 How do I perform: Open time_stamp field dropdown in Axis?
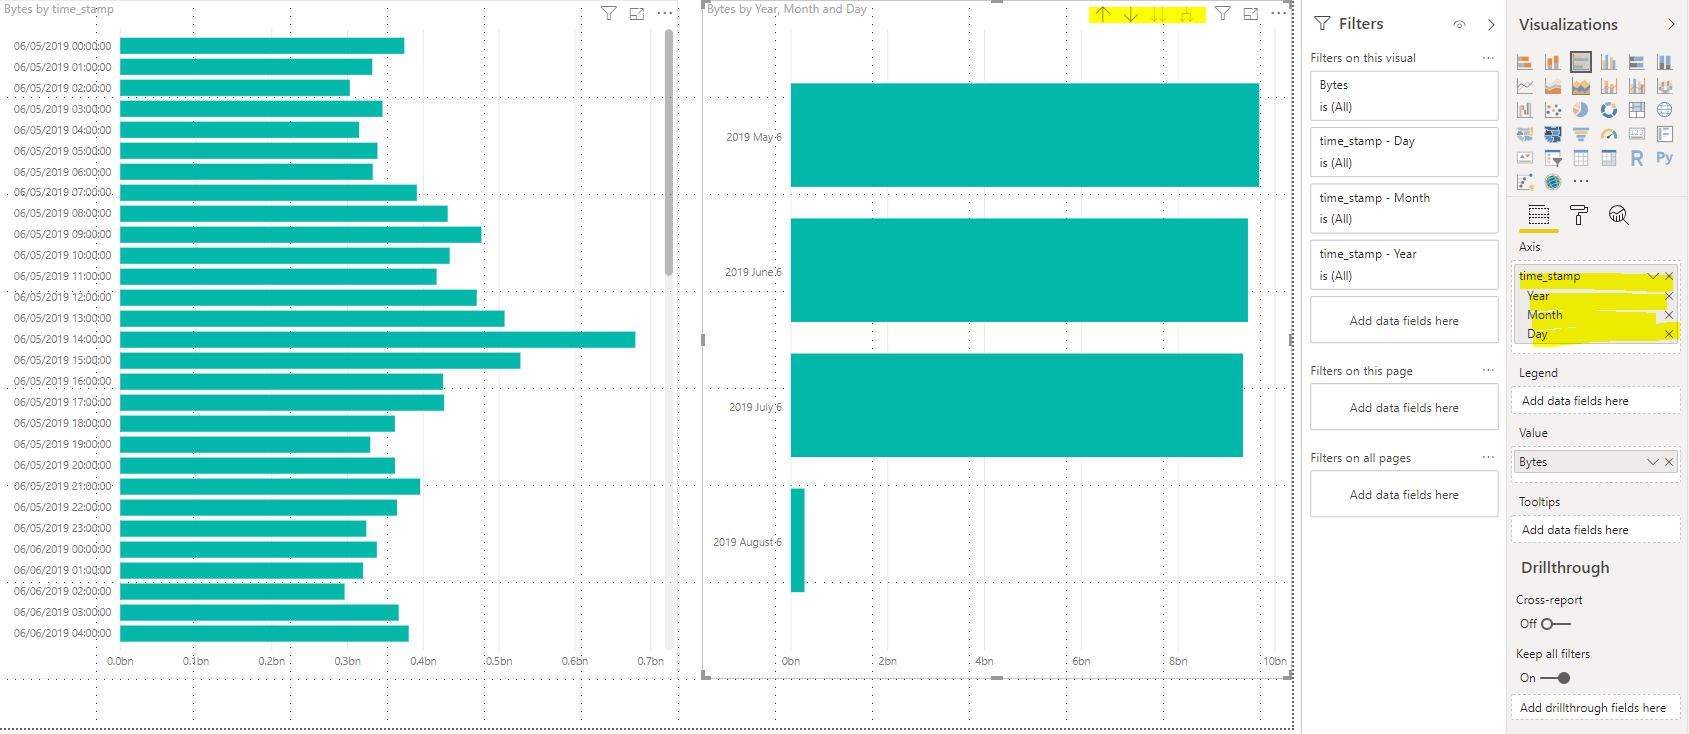pyautogui.click(x=1653, y=276)
